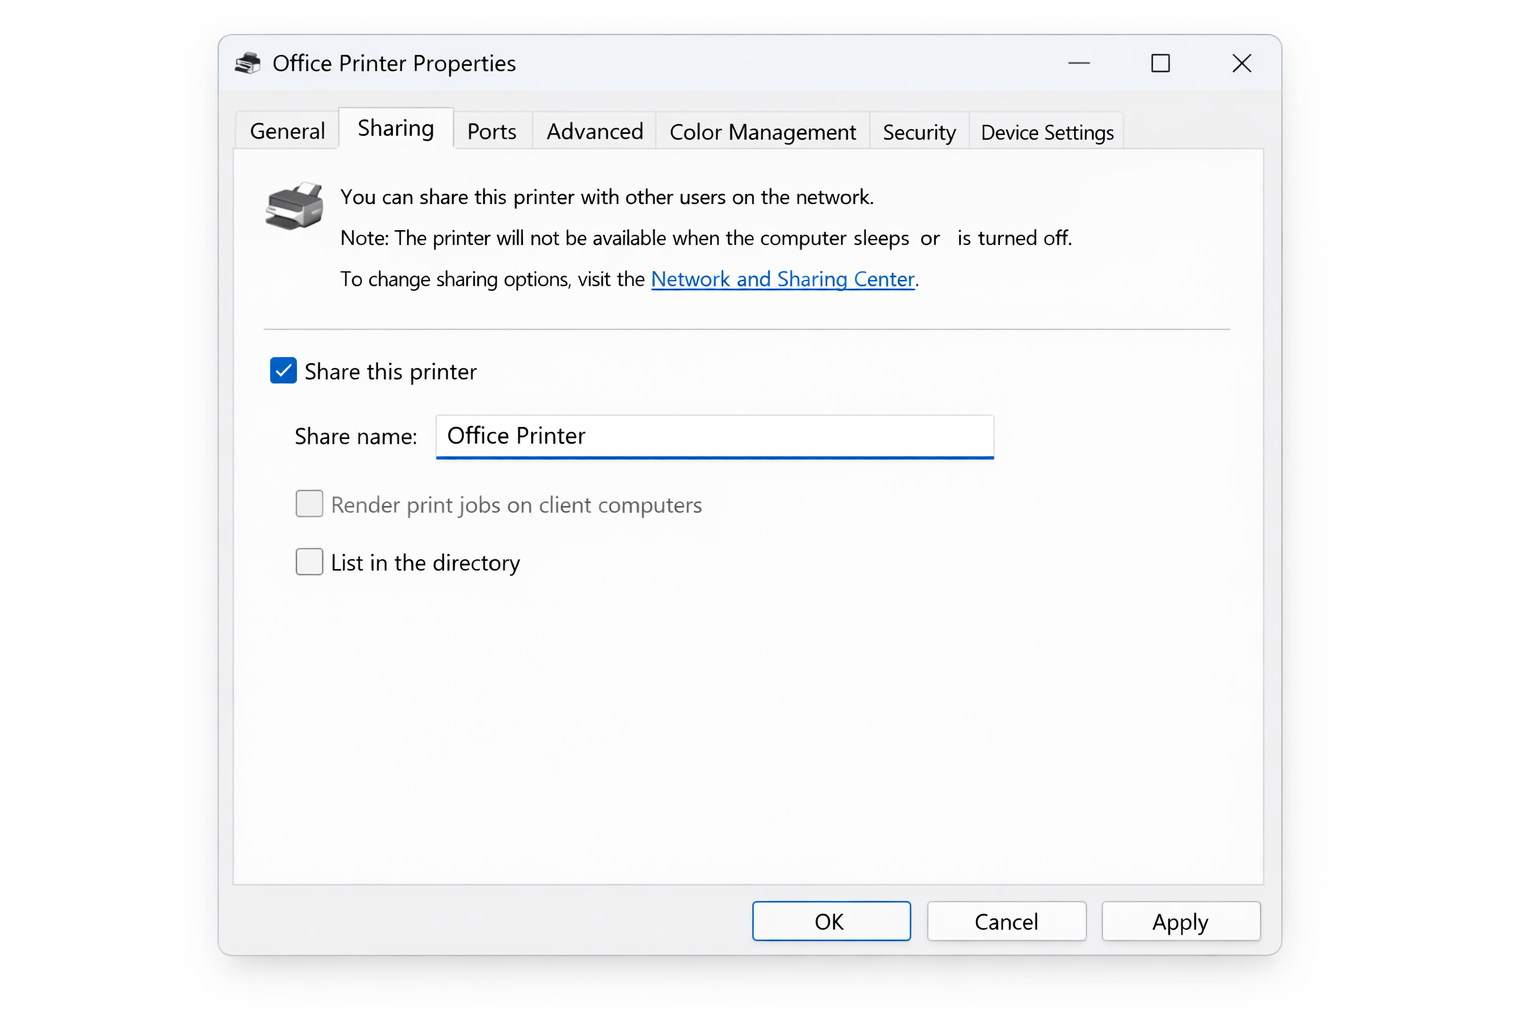Open the Ports tab
The height and width of the screenshot is (1024, 1536).
[491, 130]
